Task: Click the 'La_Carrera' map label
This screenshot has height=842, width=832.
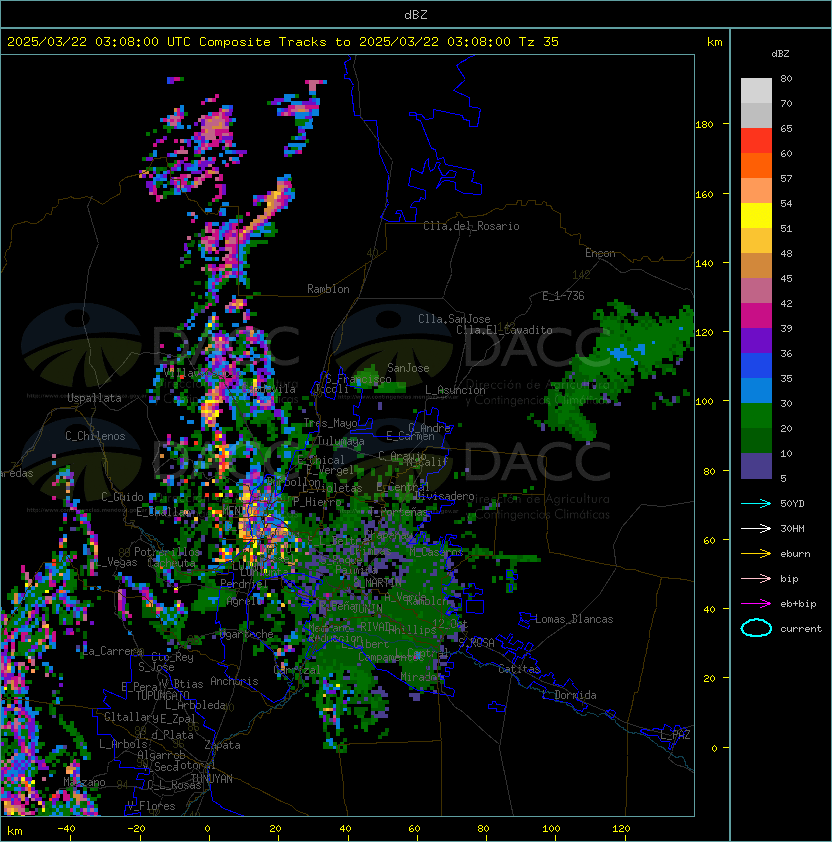Action: 113,651
